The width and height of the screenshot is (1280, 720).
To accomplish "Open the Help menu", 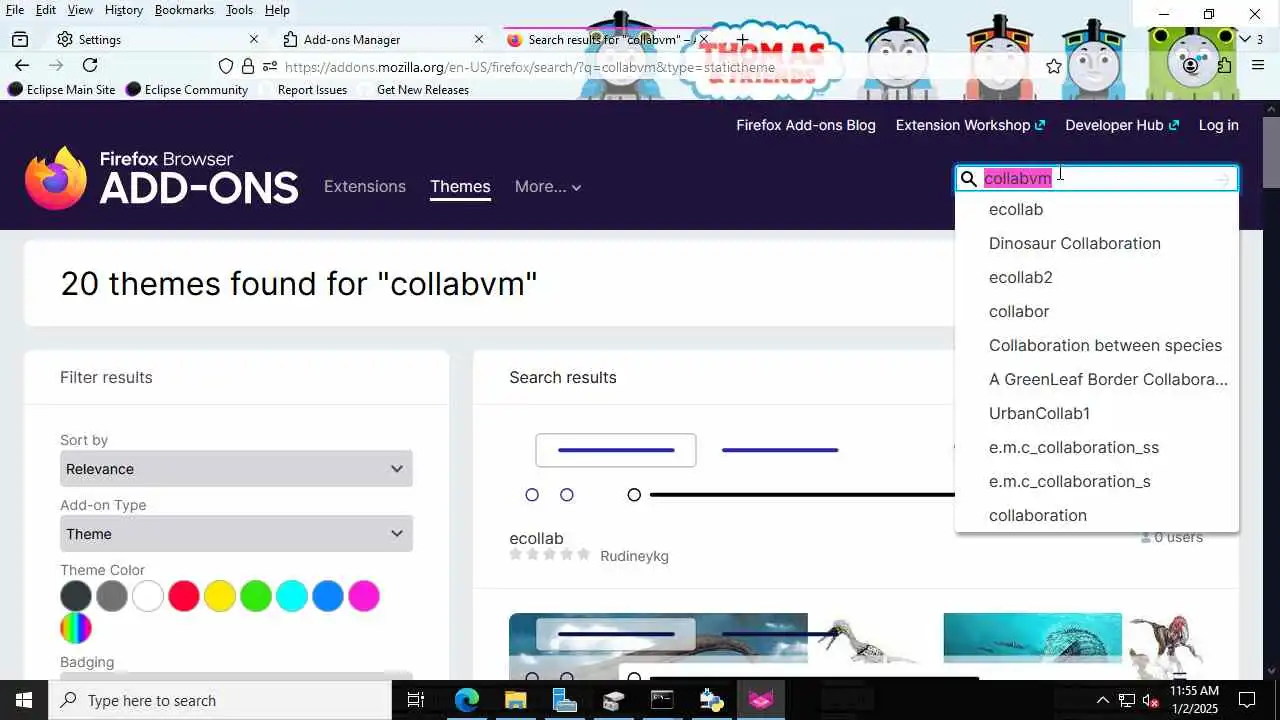I will 277,10.
